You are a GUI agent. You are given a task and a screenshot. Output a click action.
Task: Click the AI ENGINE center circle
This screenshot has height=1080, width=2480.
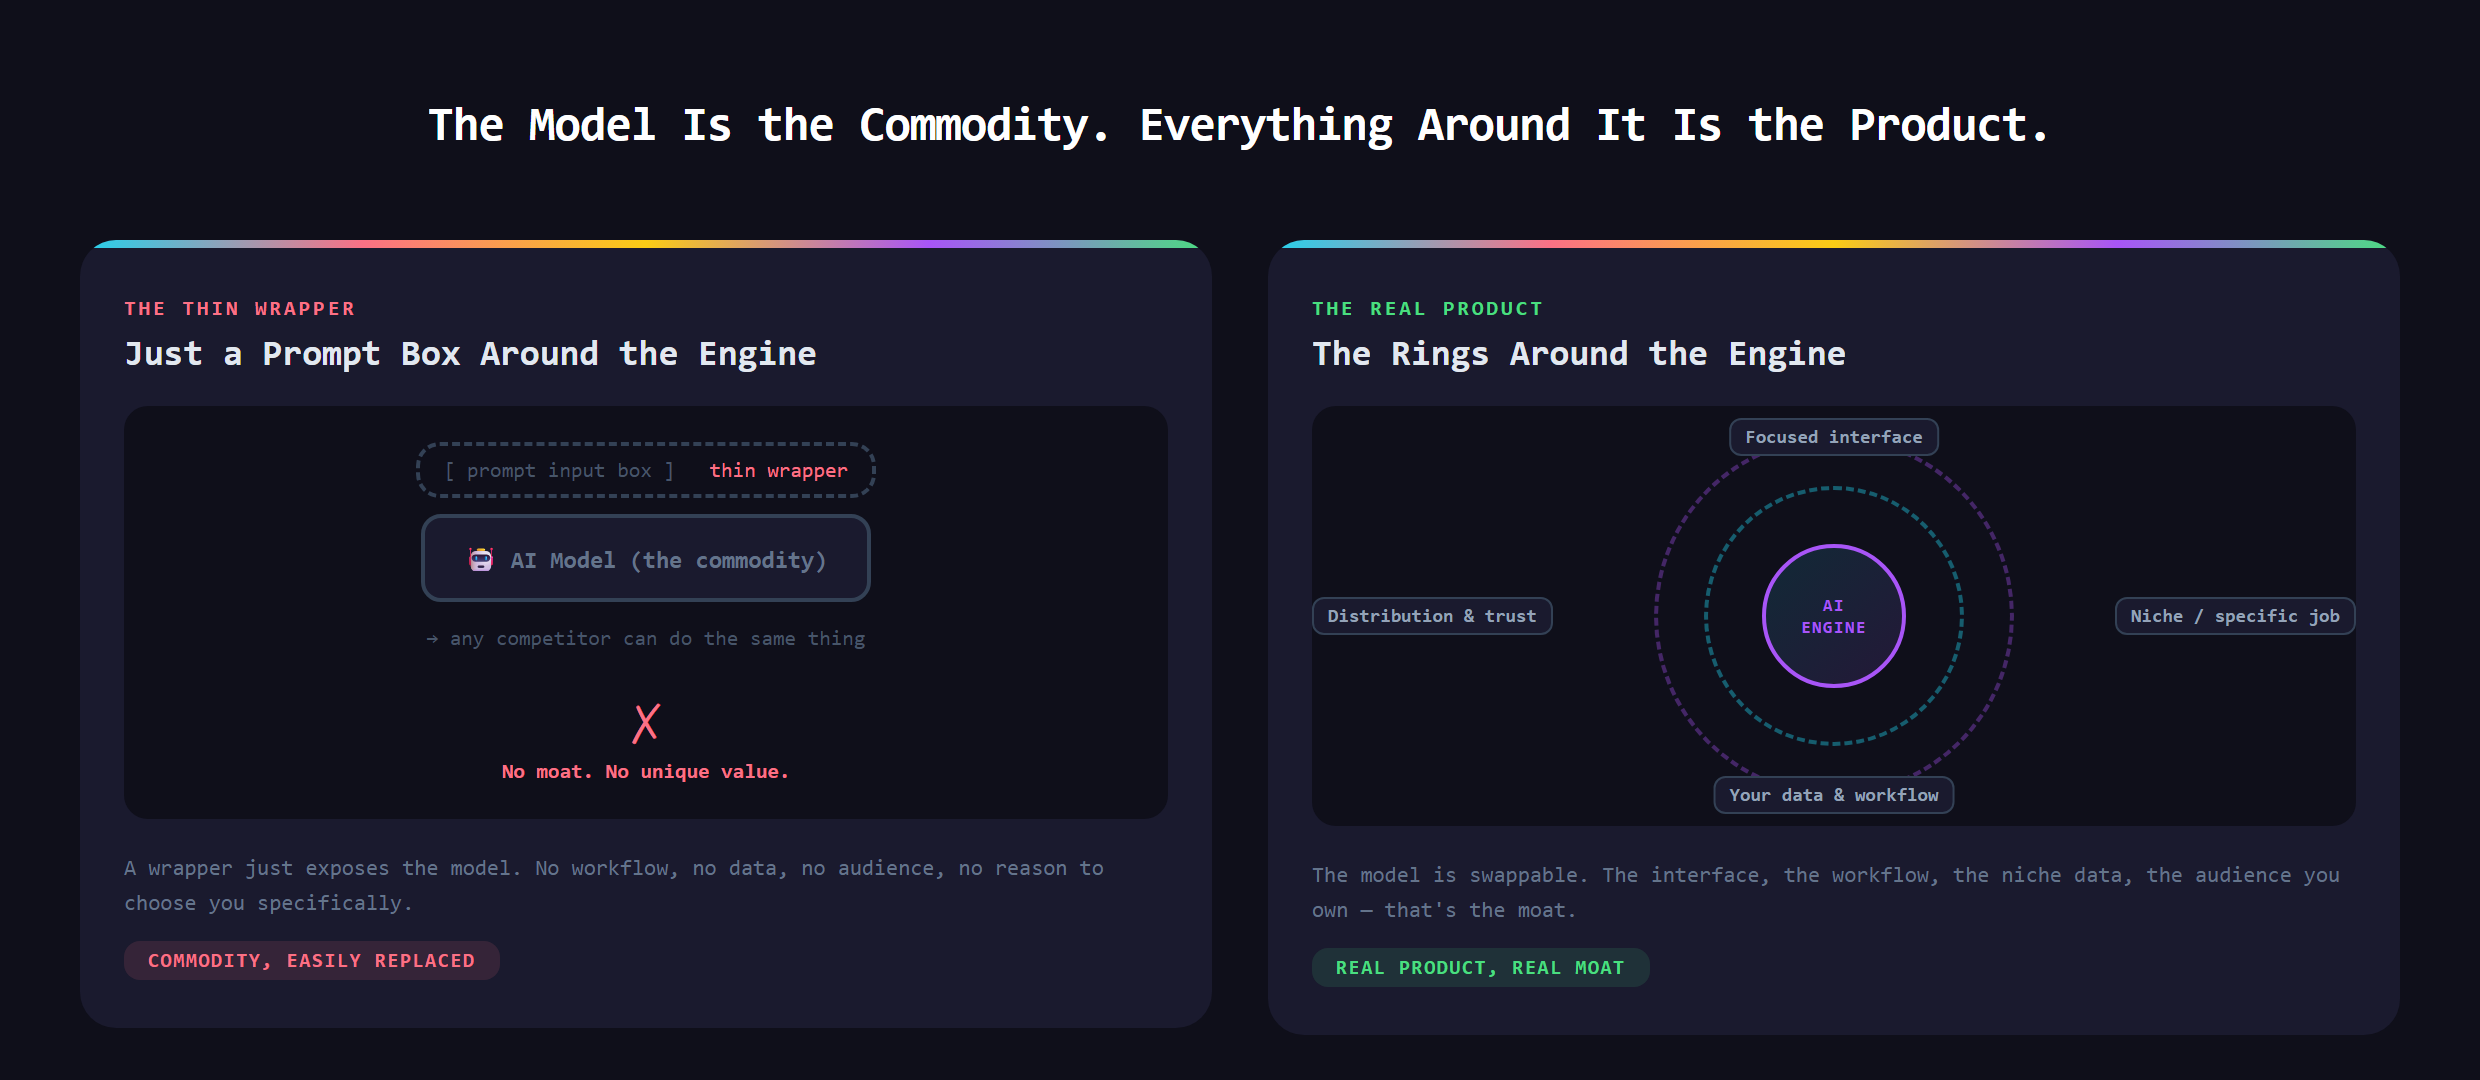pyautogui.click(x=1834, y=616)
